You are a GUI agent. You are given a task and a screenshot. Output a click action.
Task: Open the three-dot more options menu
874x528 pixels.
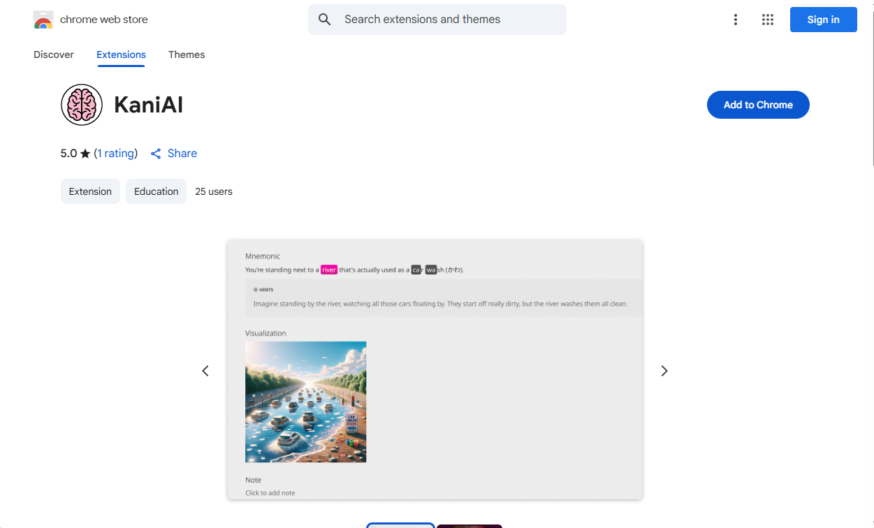735,20
